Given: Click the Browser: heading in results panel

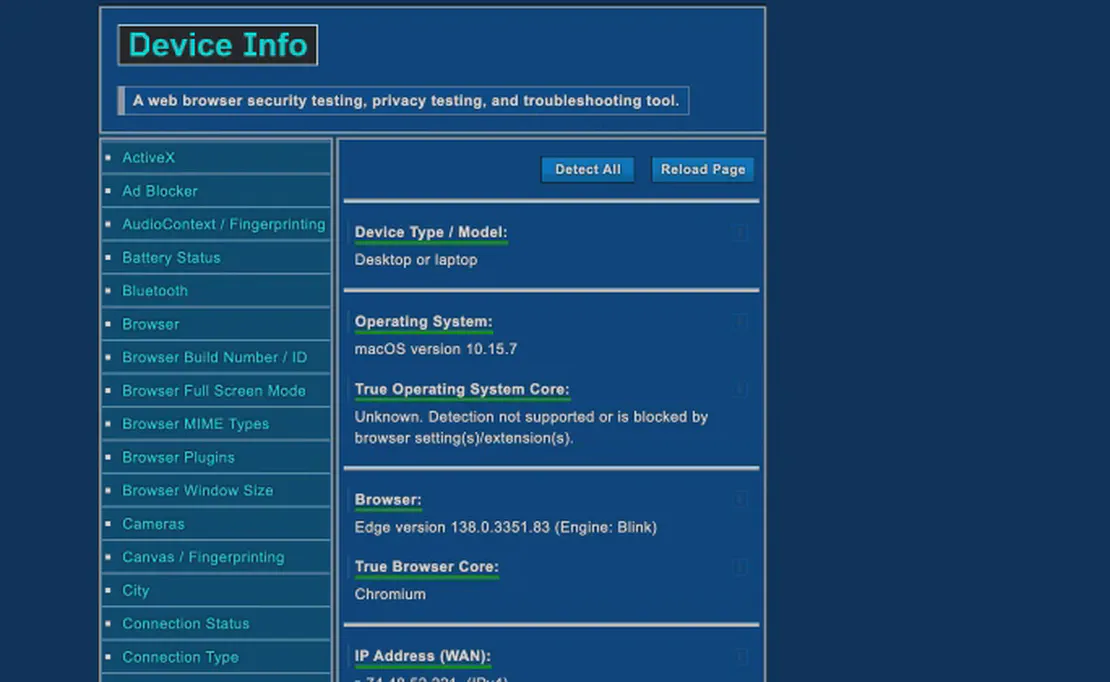Looking at the screenshot, I should [388, 500].
